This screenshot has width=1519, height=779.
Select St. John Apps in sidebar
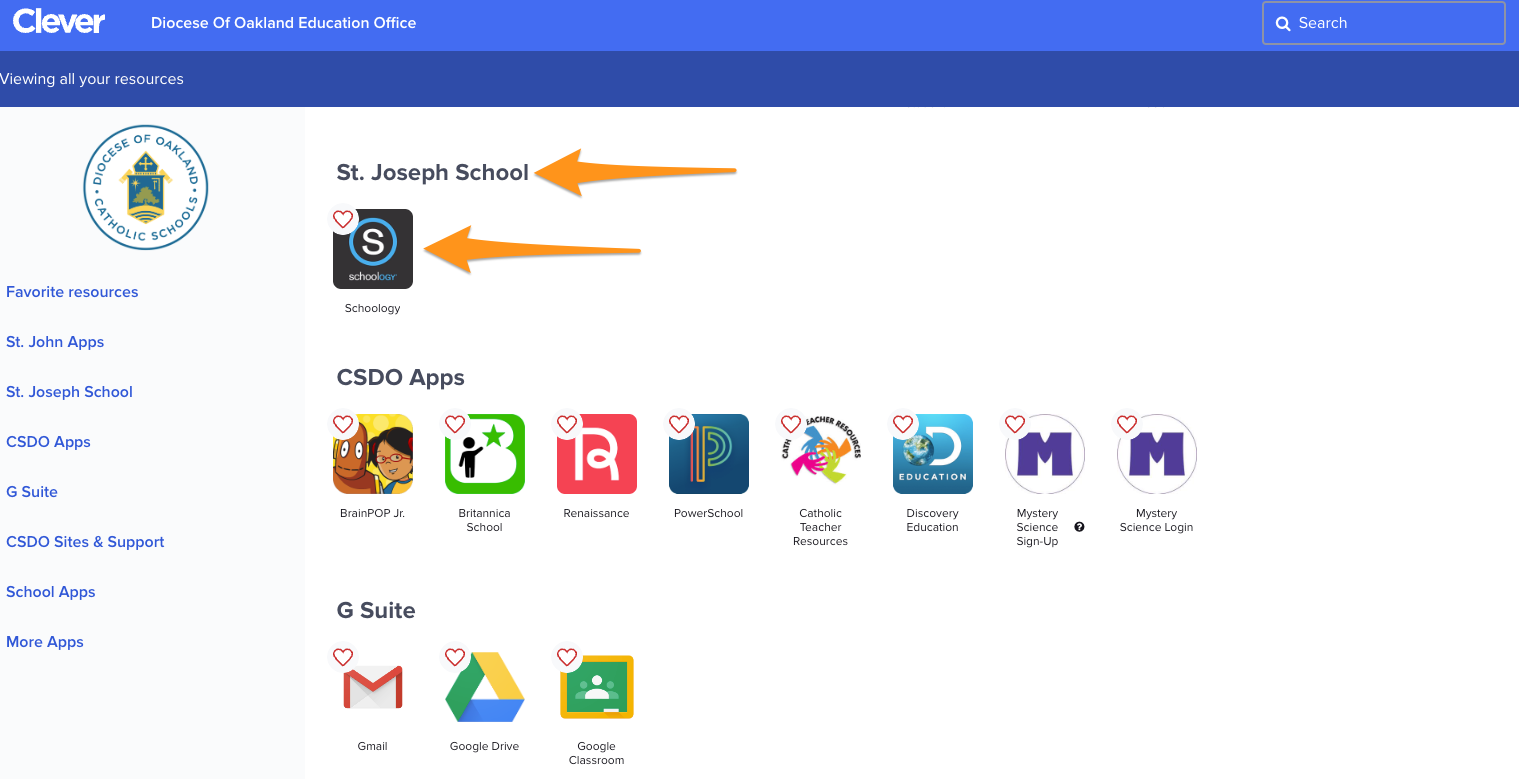(x=55, y=342)
